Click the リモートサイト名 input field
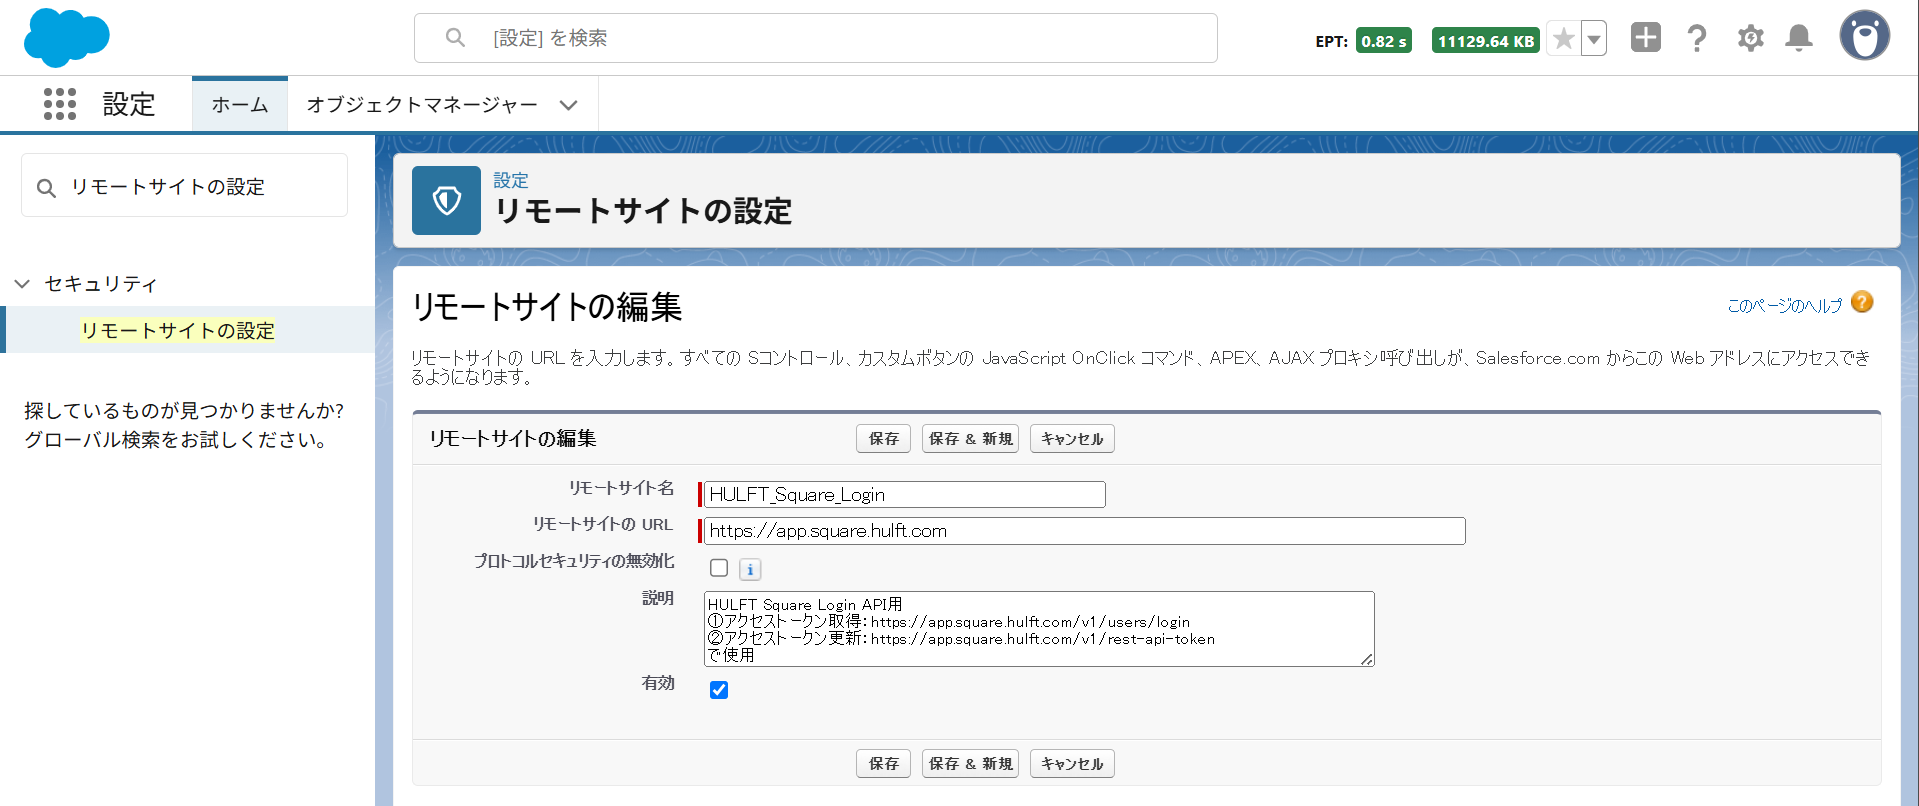 point(905,494)
